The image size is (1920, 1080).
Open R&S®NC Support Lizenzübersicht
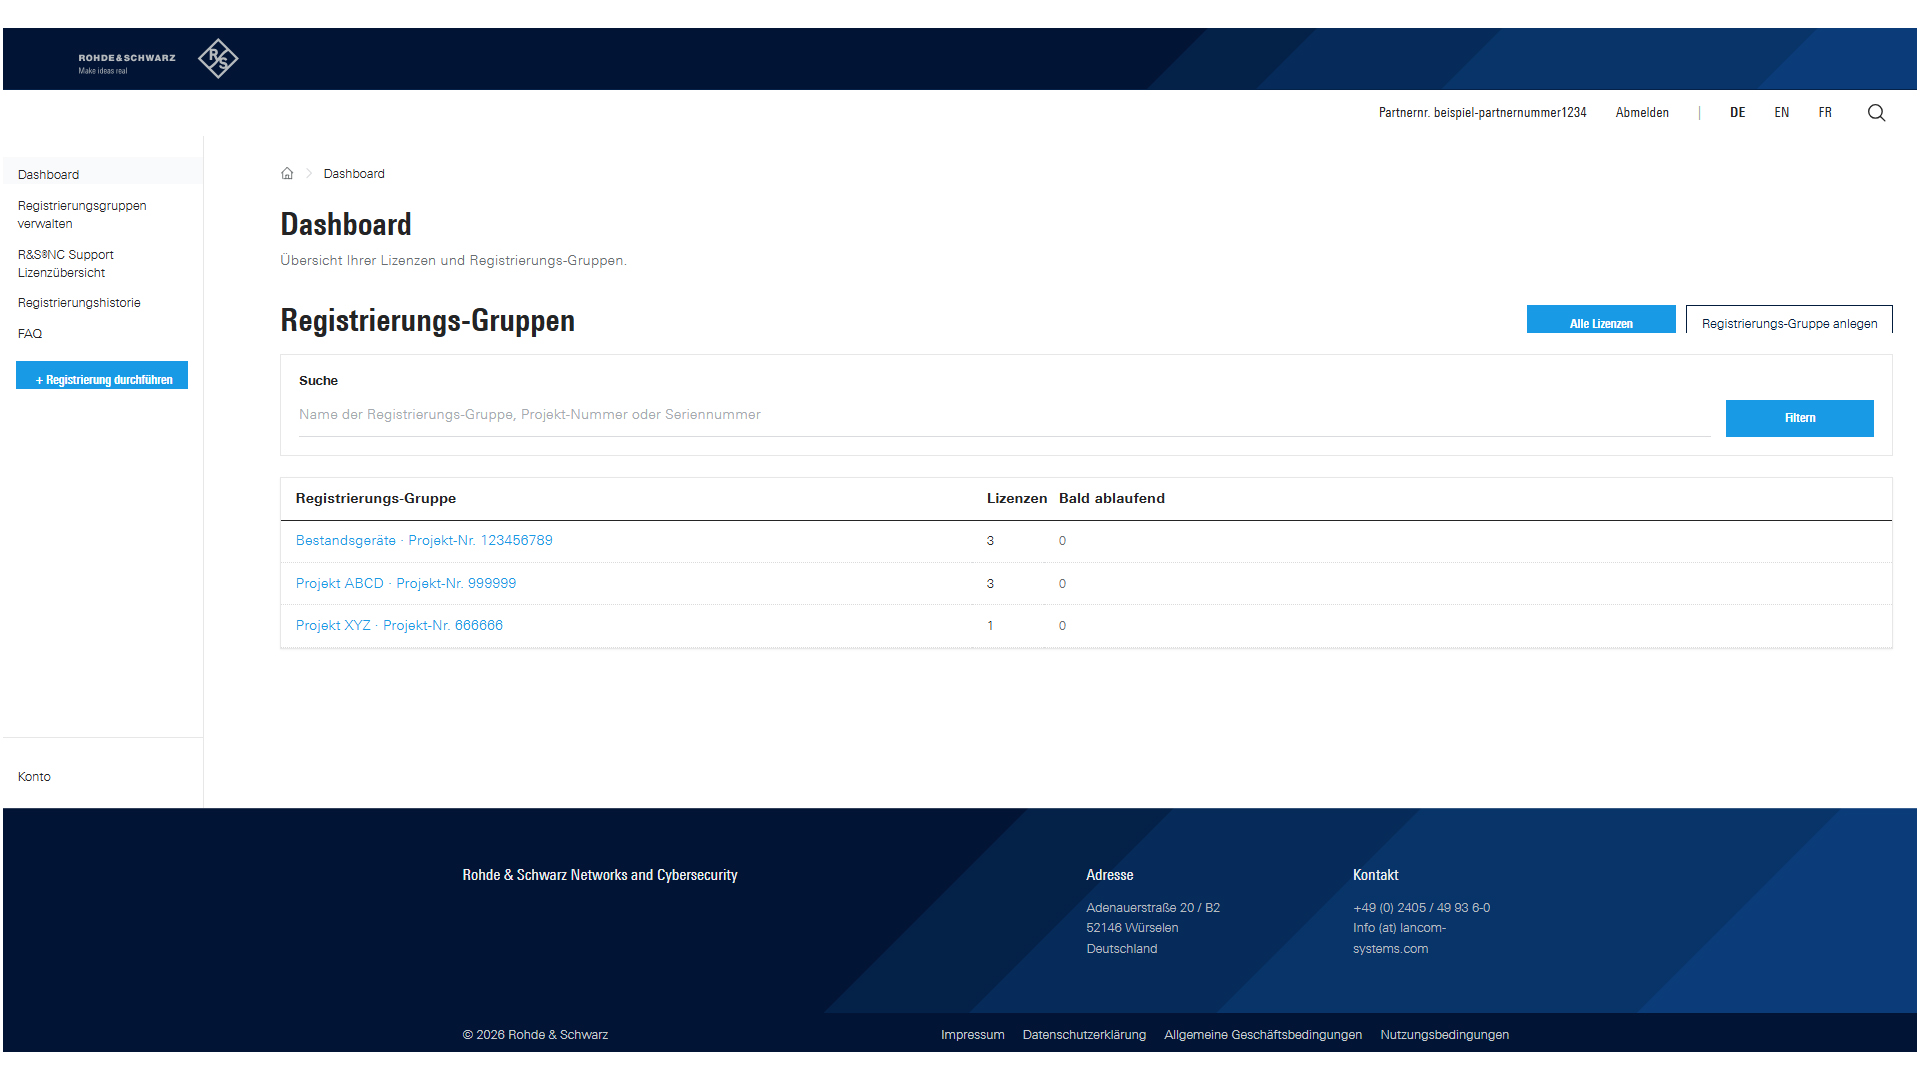(66, 264)
